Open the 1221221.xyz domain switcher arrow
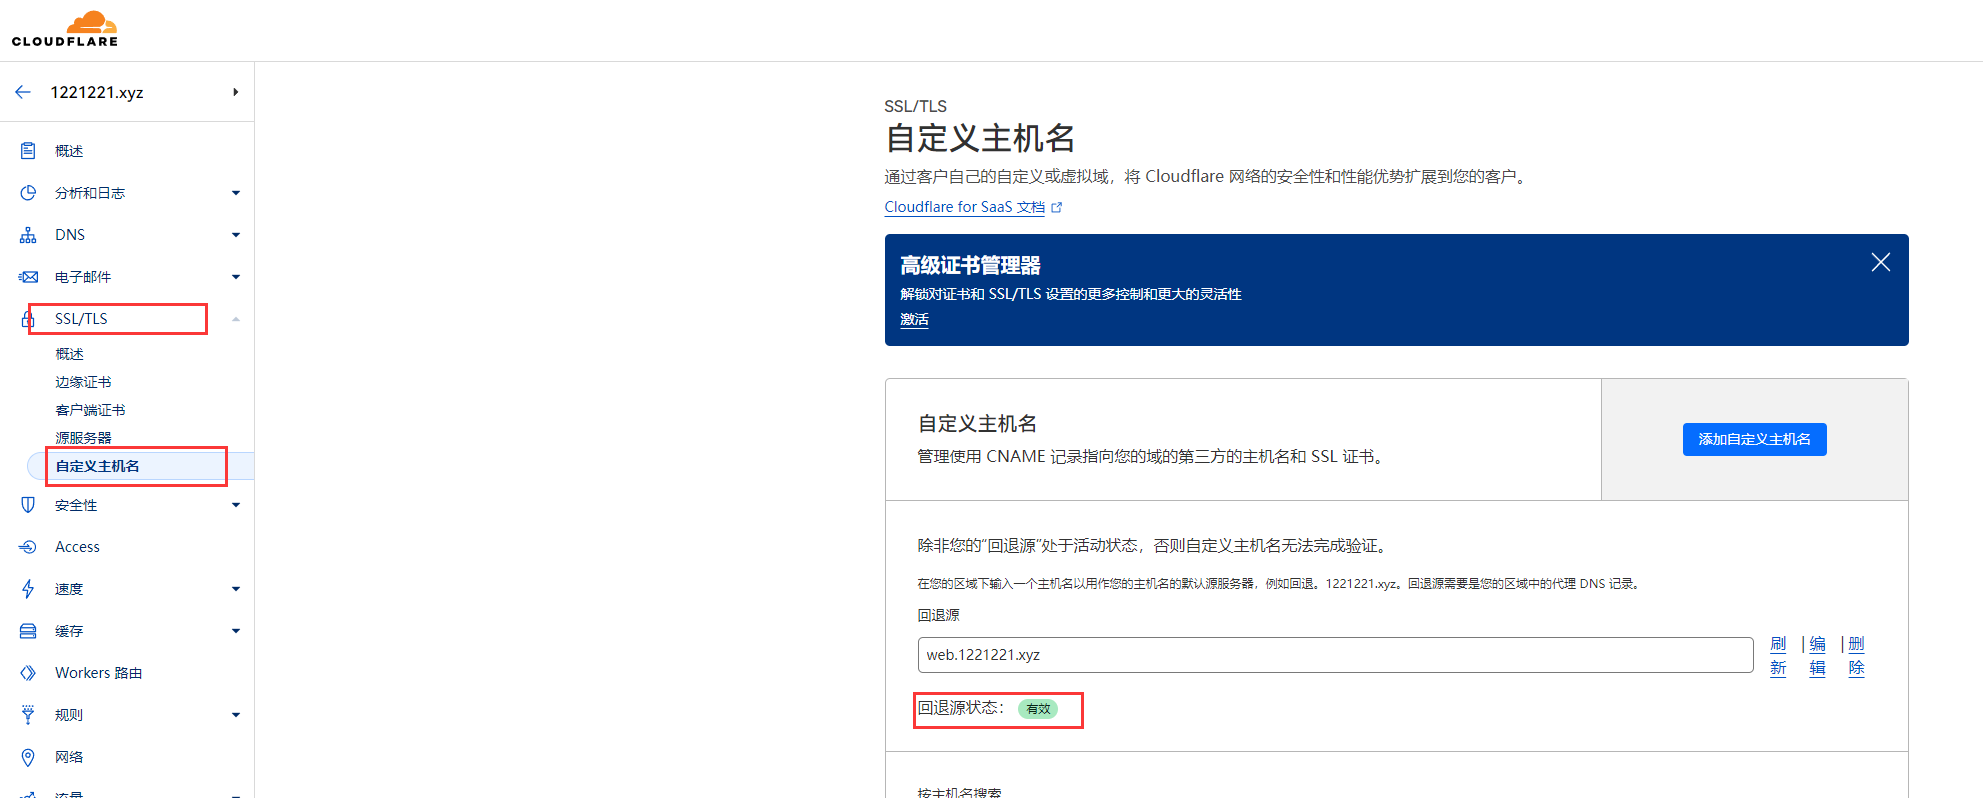1983x798 pixels. coord(236,92)
